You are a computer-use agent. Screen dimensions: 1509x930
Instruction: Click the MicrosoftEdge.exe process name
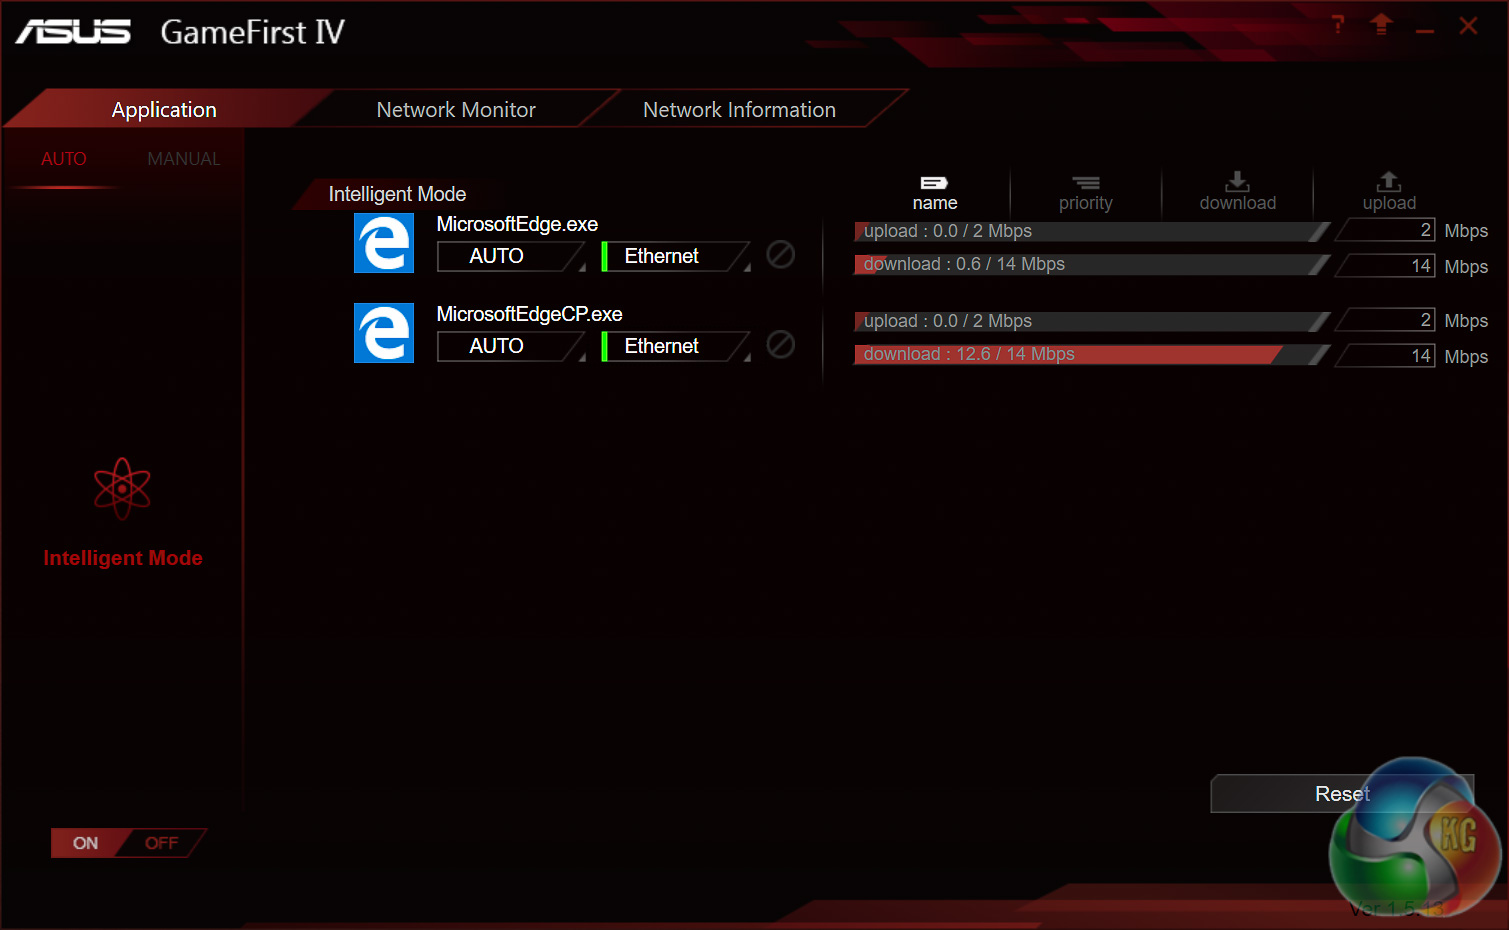[x=517, y=224]
